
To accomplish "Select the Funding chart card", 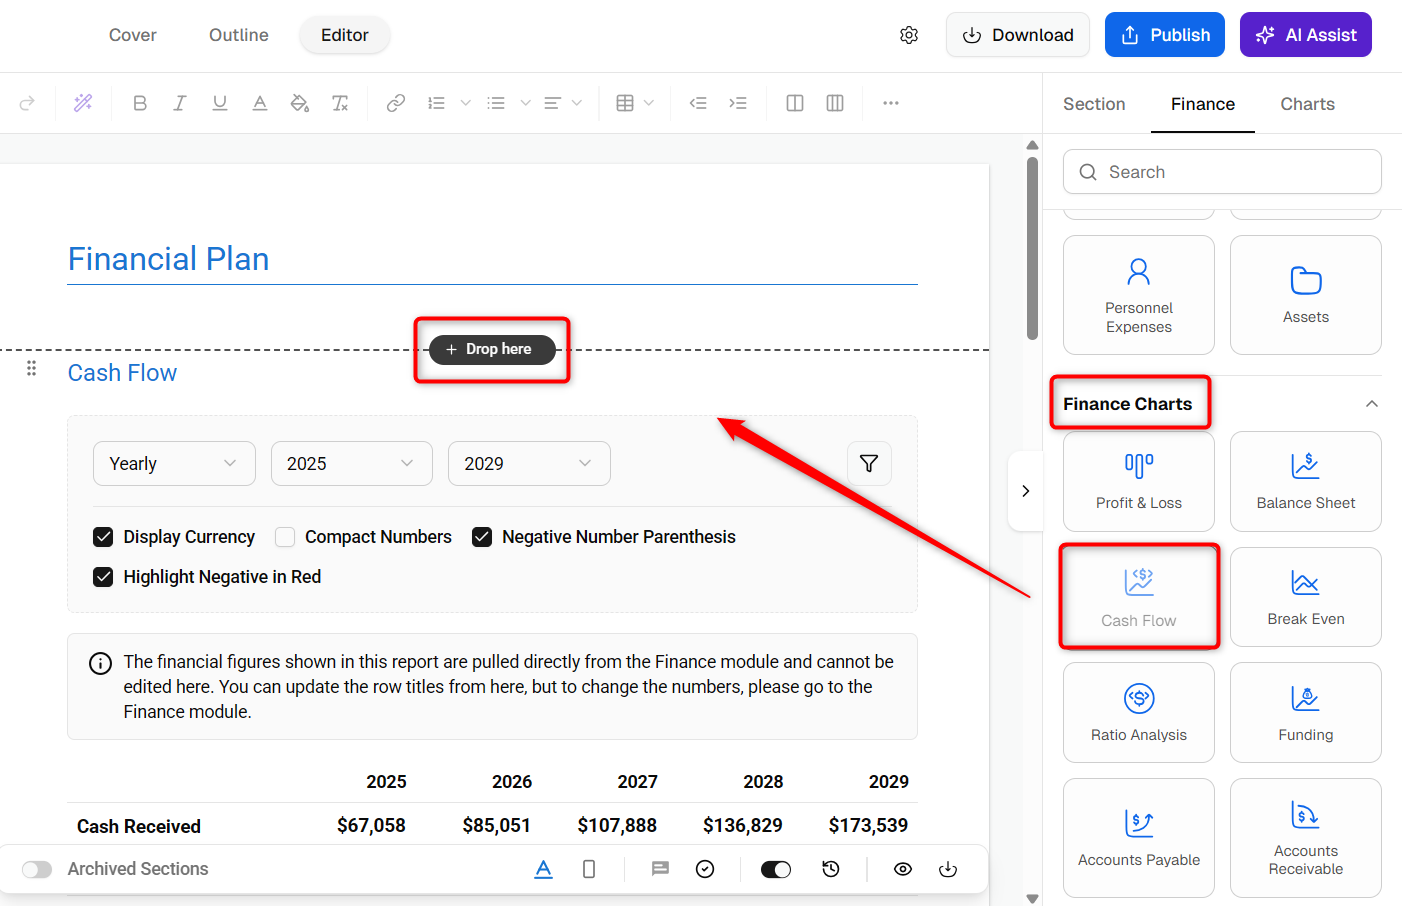I will [1306, 713].
